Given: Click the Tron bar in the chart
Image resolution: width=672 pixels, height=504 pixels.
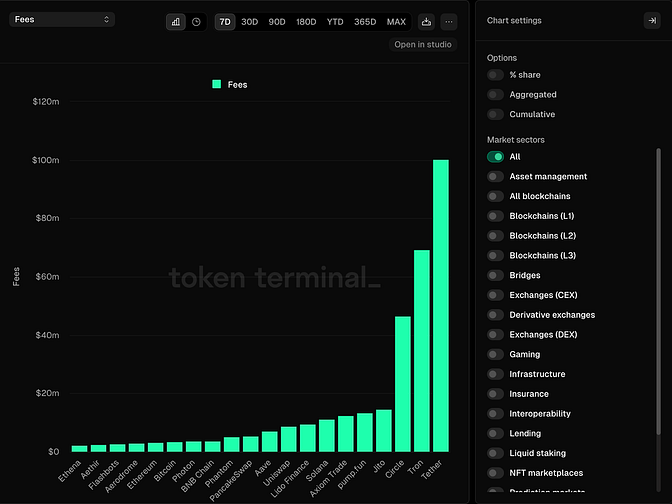Looking at the screenshot, I should (422, 351).
